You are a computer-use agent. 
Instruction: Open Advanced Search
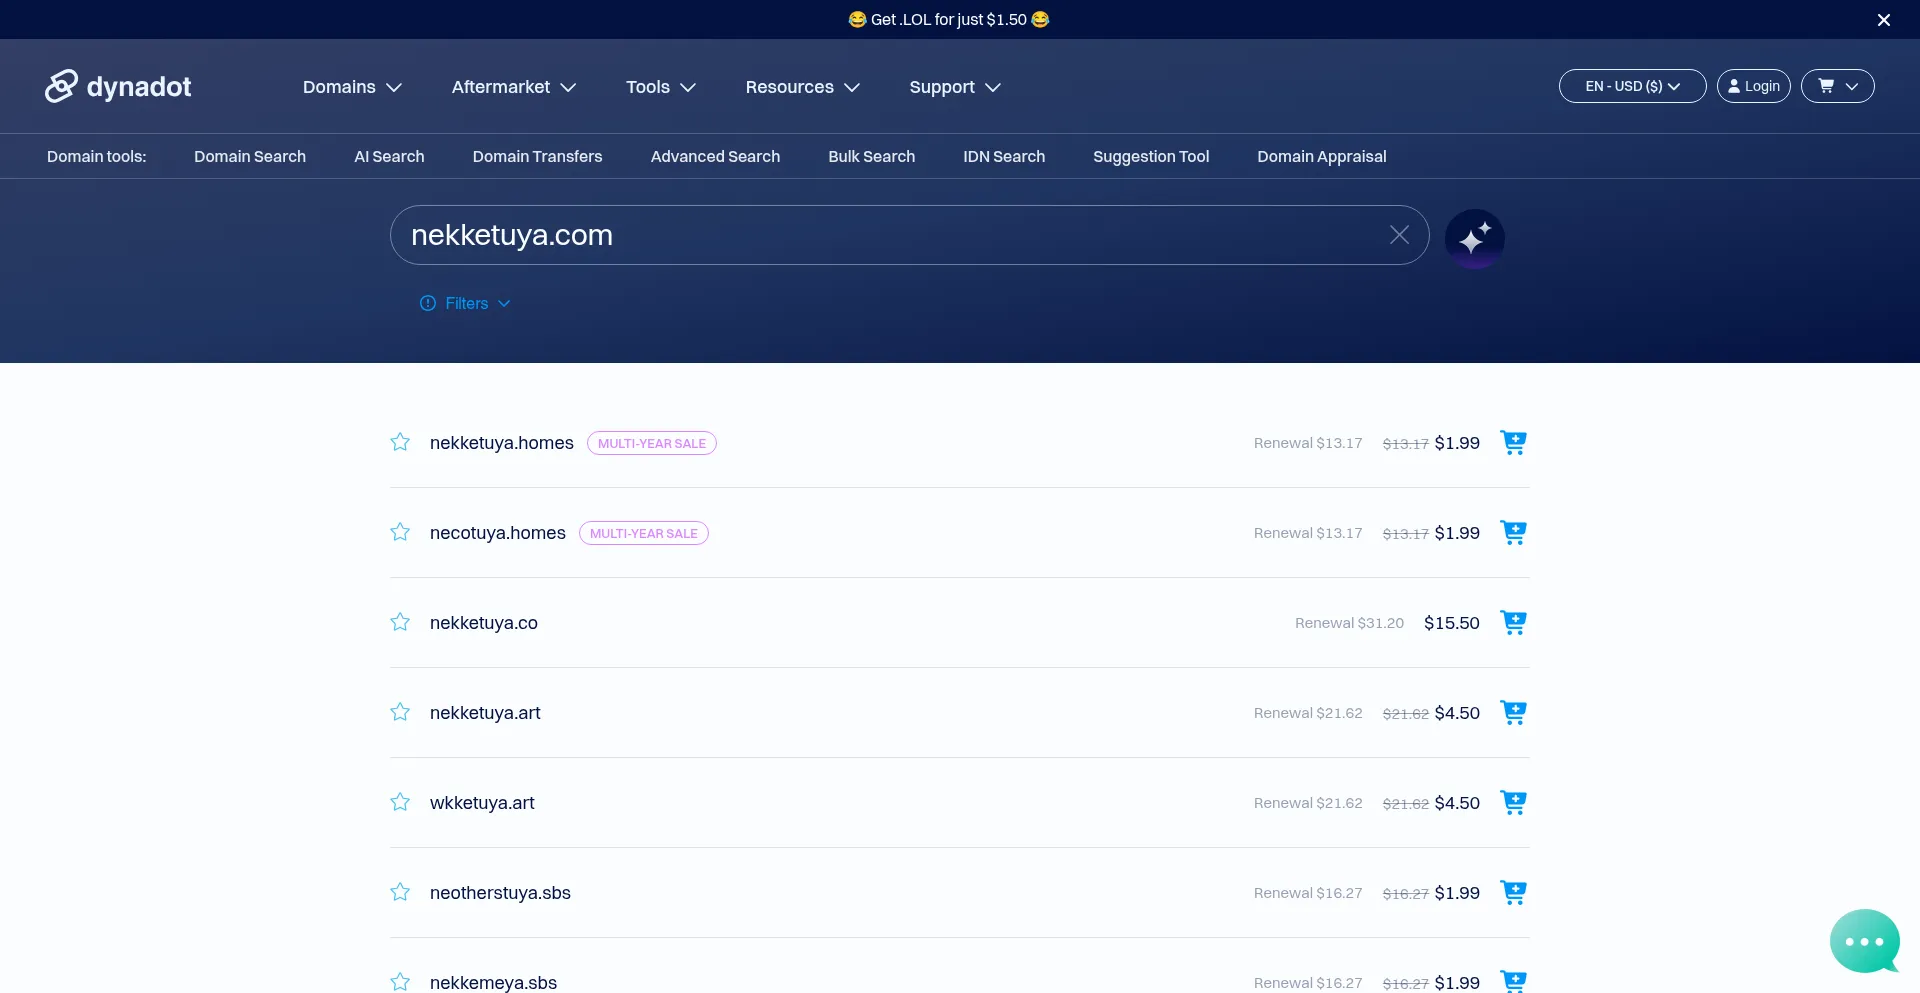715,156
